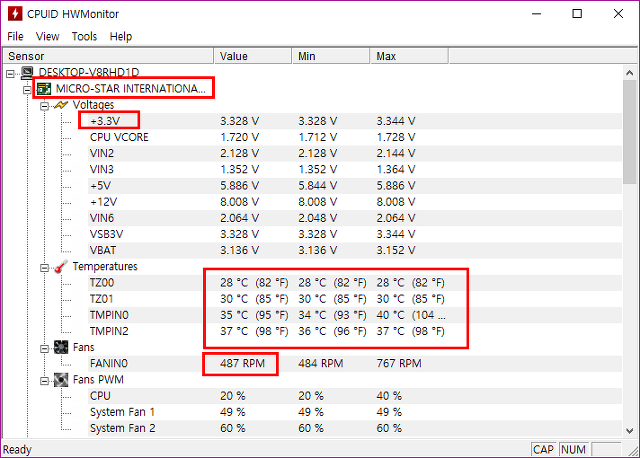Open the Help menu
This screenshot has width=640, height=458.
121,36
